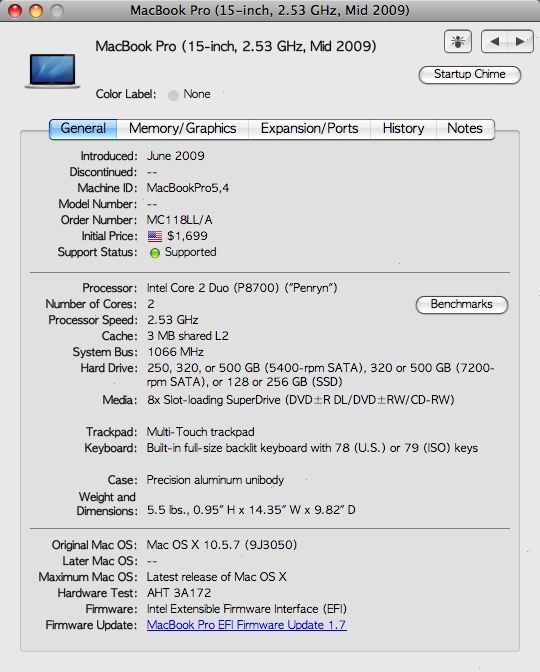Click the 'MC118LL/A' order number
540x672 pixels.
180,220
